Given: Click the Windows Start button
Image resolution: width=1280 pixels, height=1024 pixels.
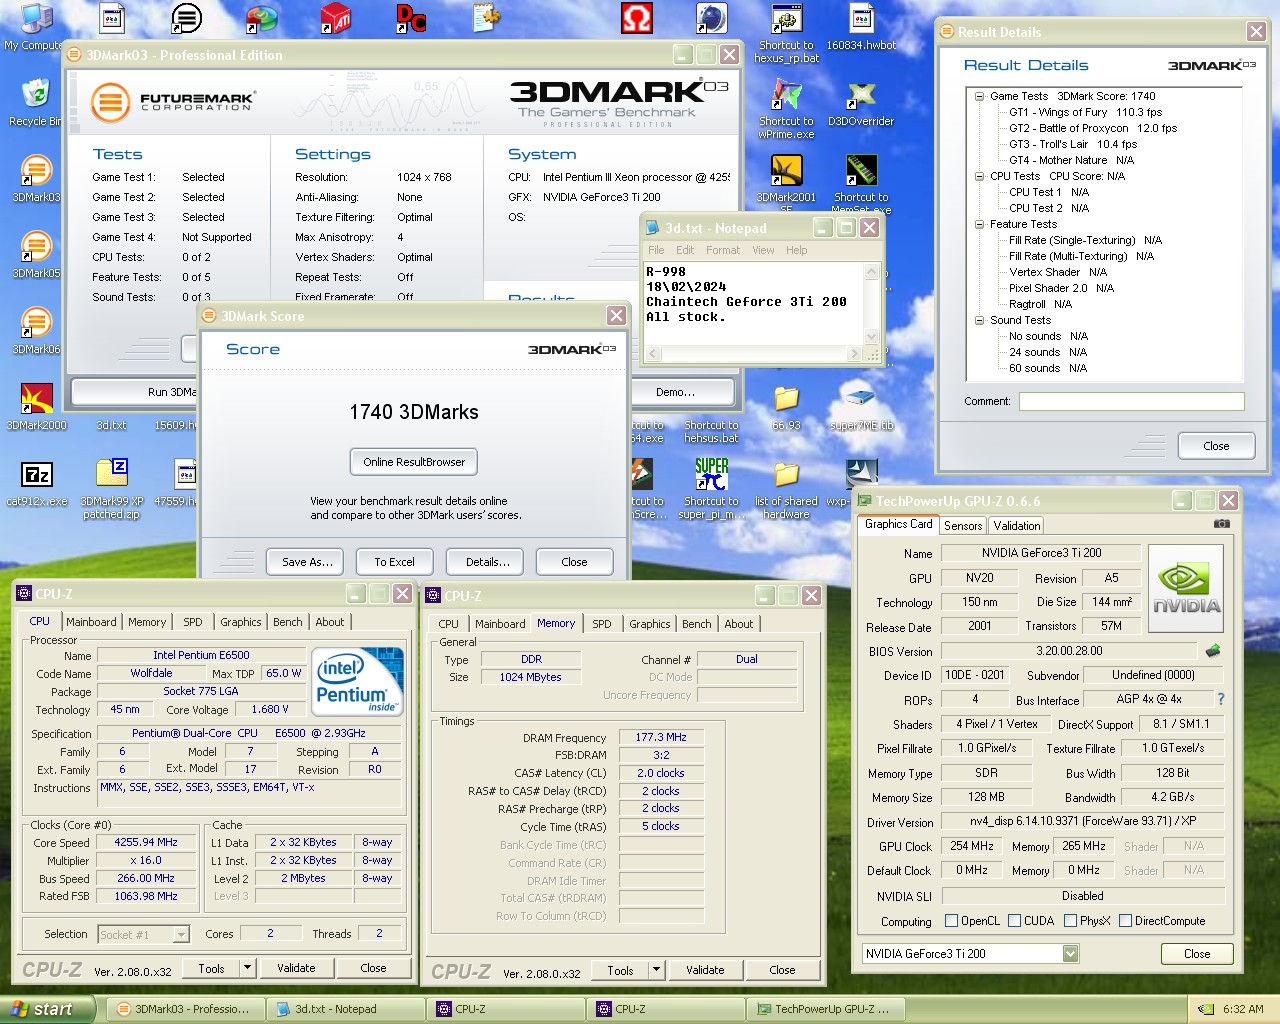Looking at the screenshot, I should [48, 1009].
